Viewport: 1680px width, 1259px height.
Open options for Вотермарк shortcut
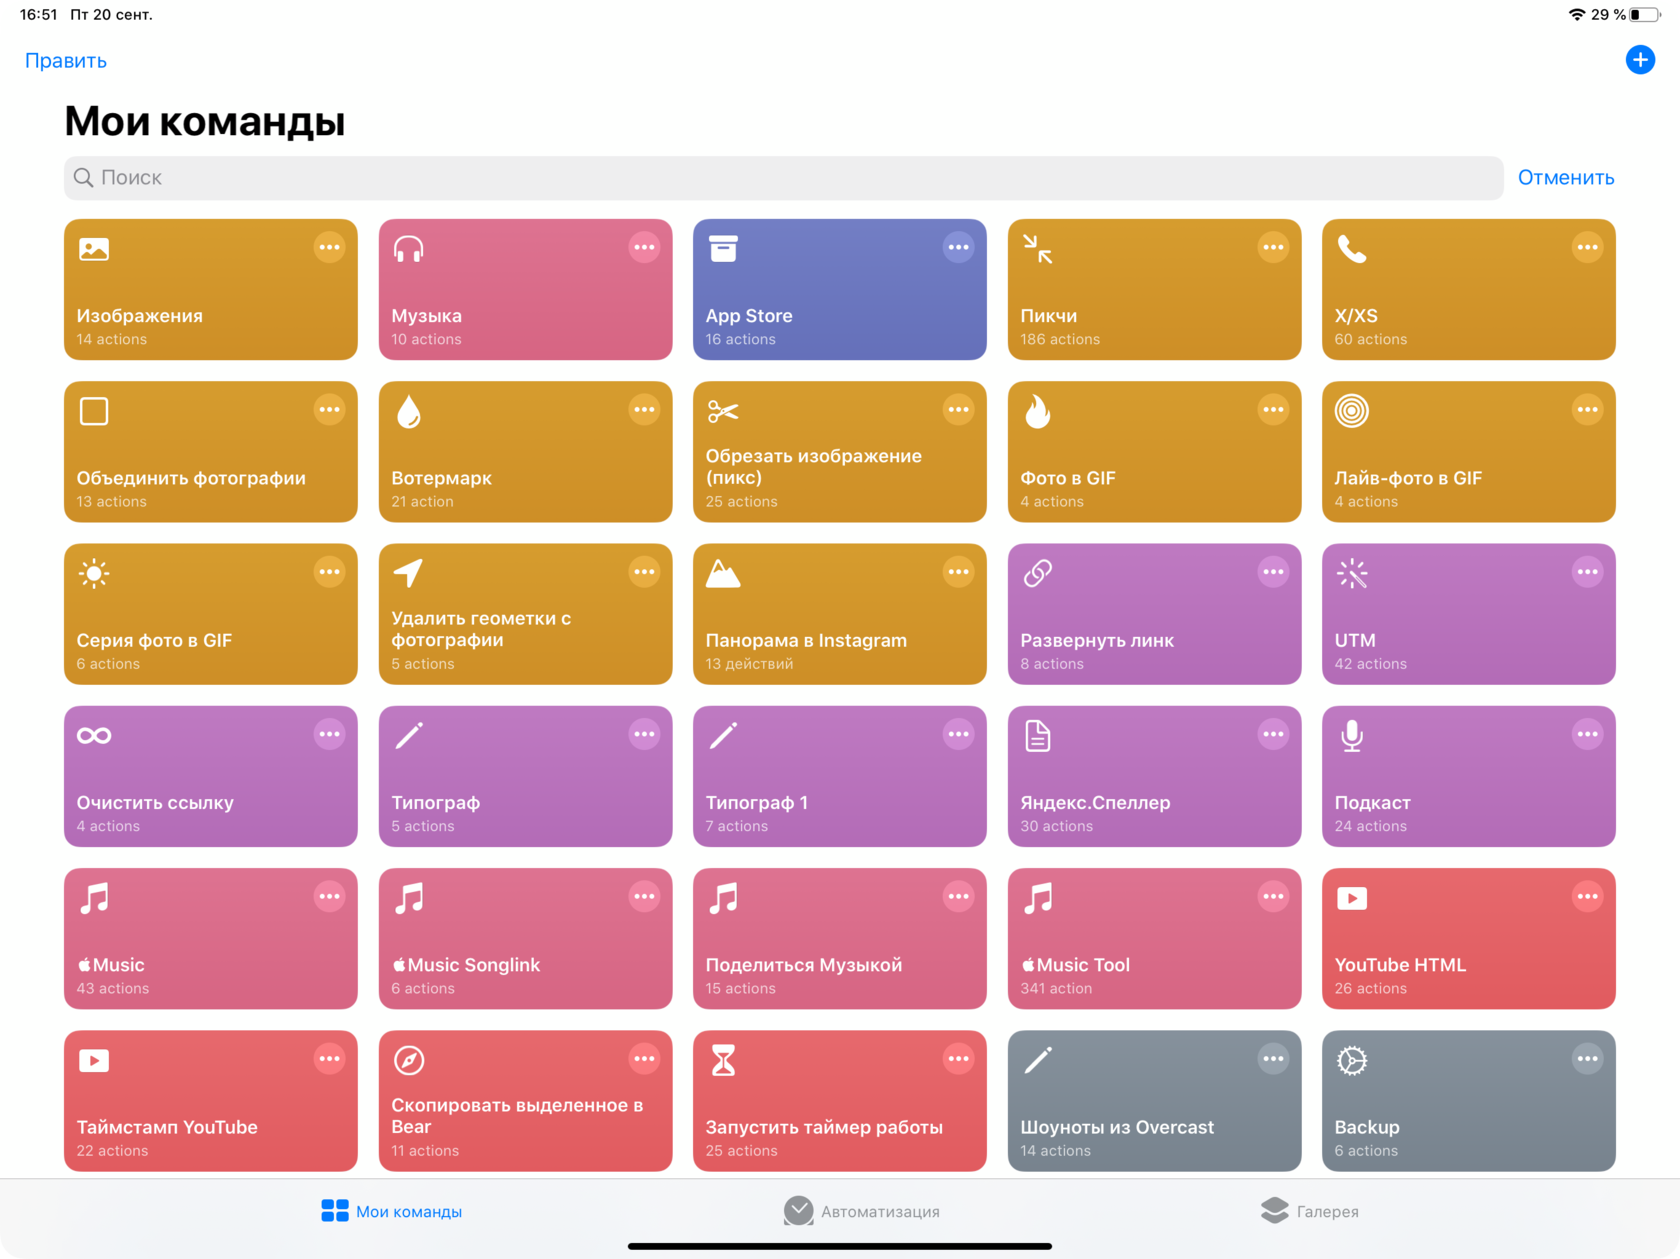pos(644,409)
